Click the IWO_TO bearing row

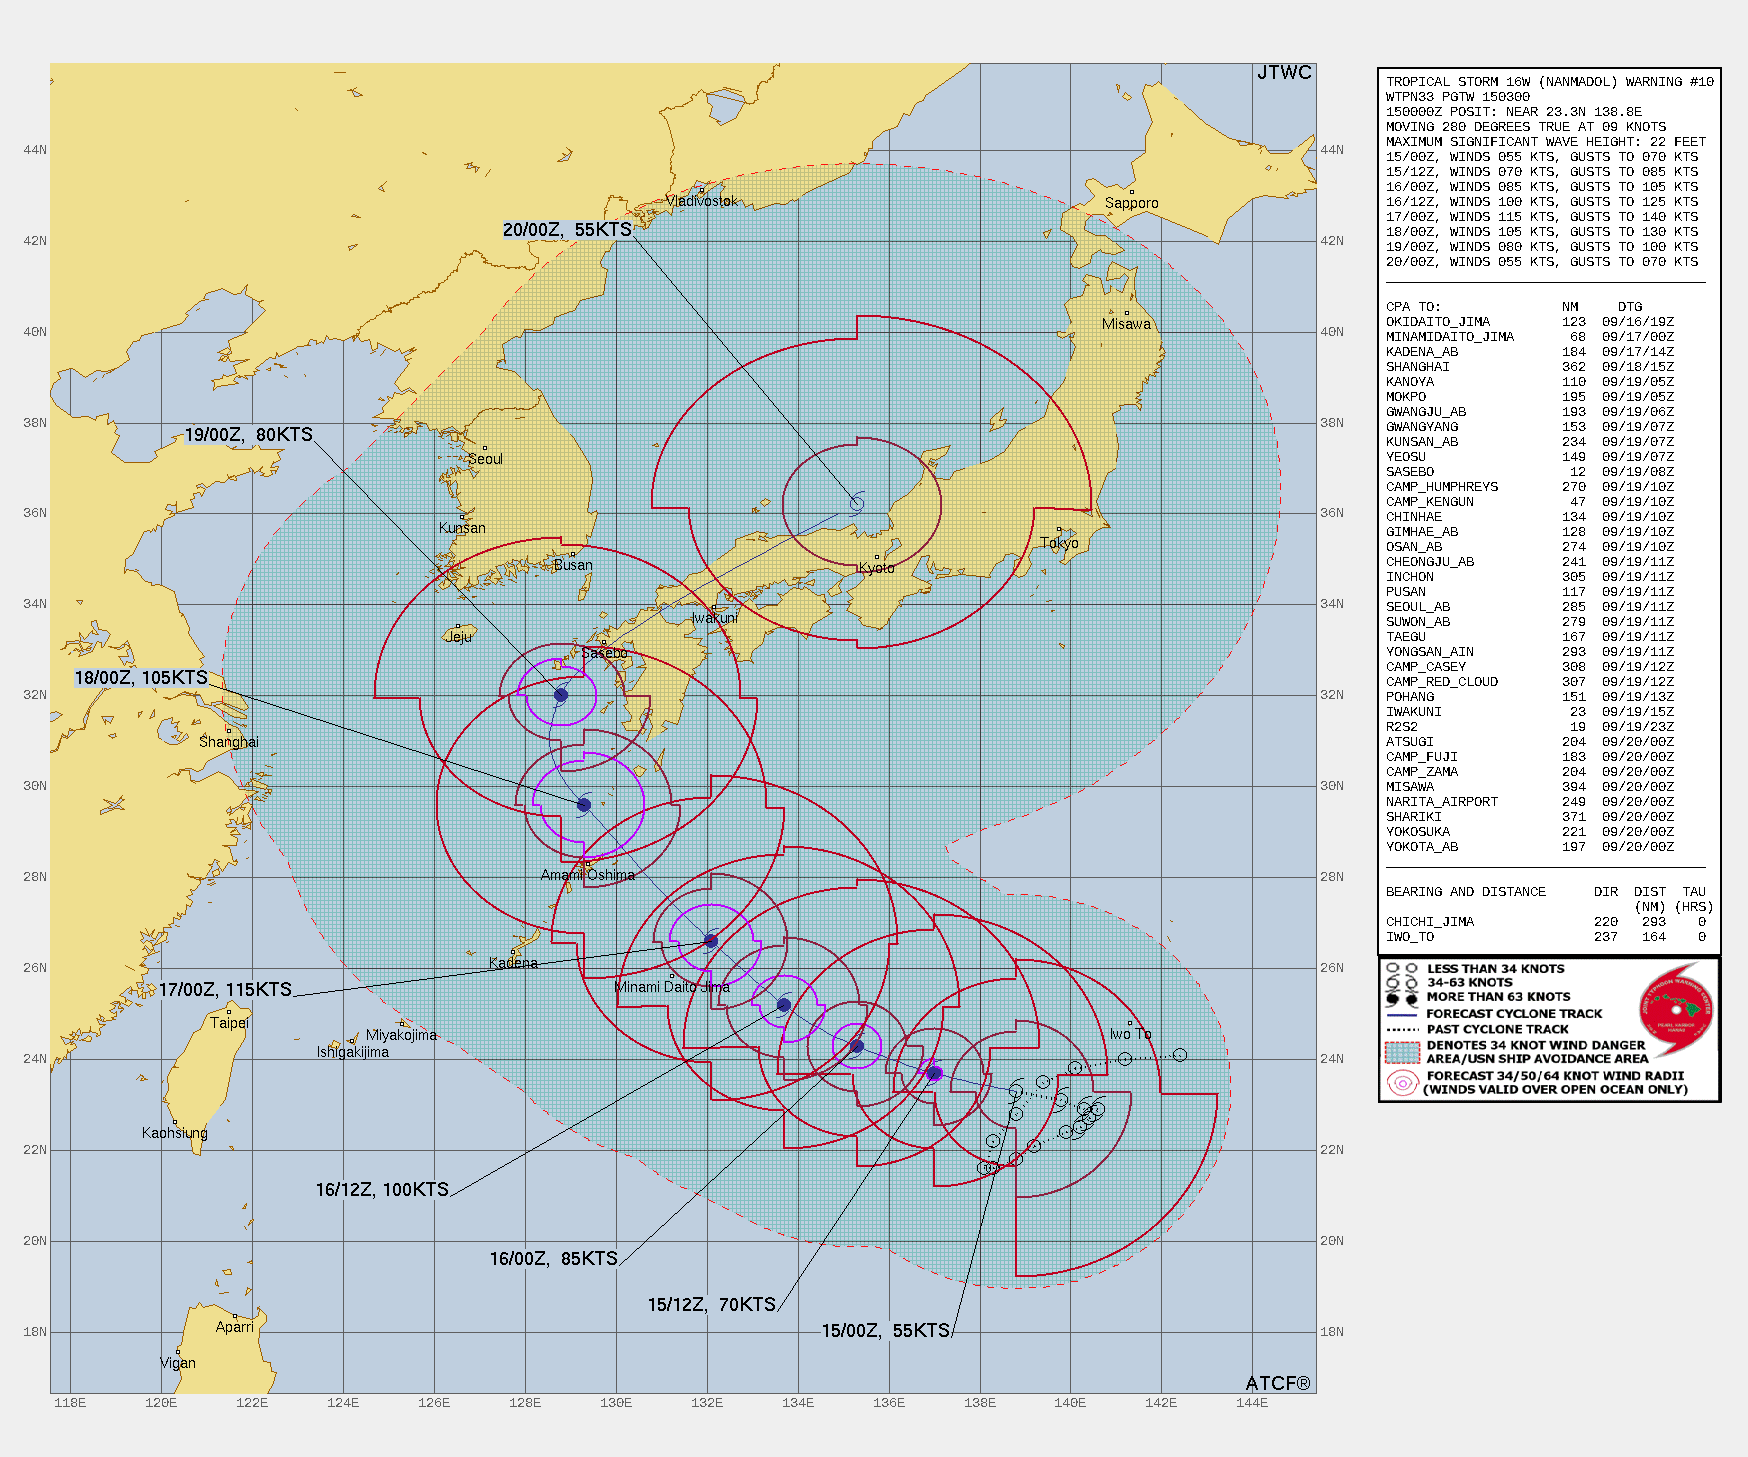[1545, 937]
